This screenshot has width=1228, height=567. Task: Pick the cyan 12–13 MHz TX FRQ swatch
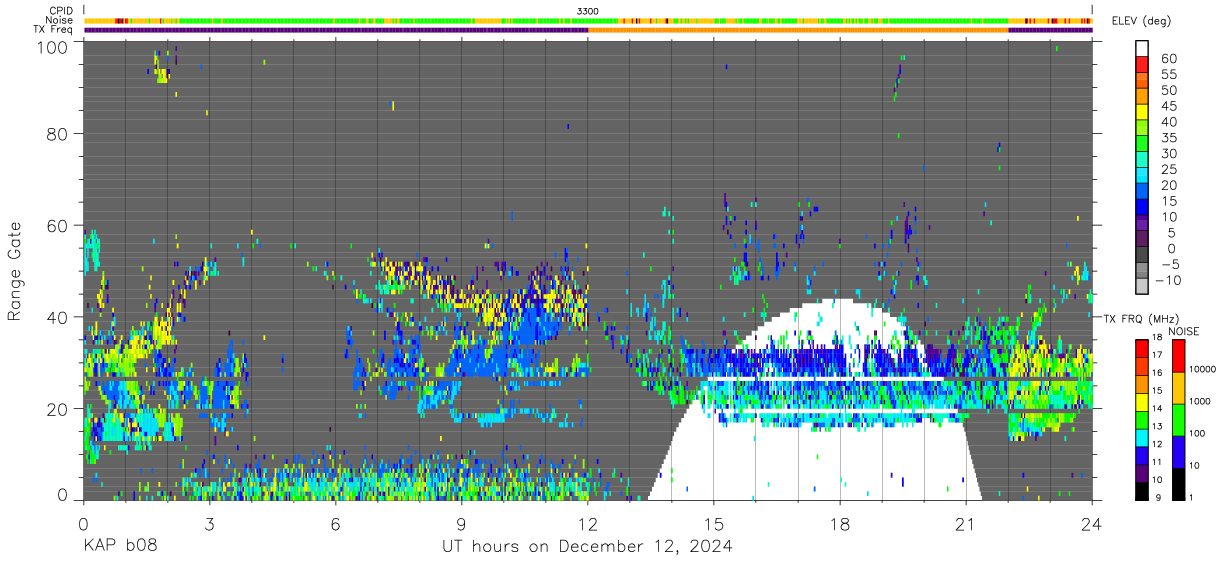(1141, 437)
